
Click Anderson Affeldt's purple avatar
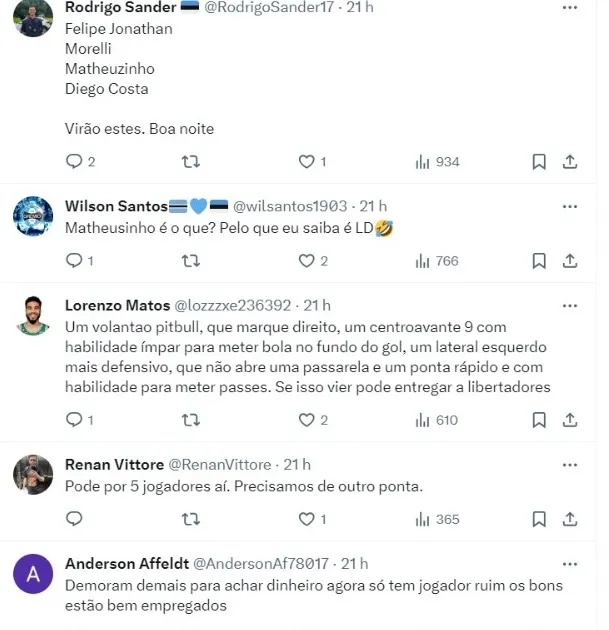tap(33, 574)
